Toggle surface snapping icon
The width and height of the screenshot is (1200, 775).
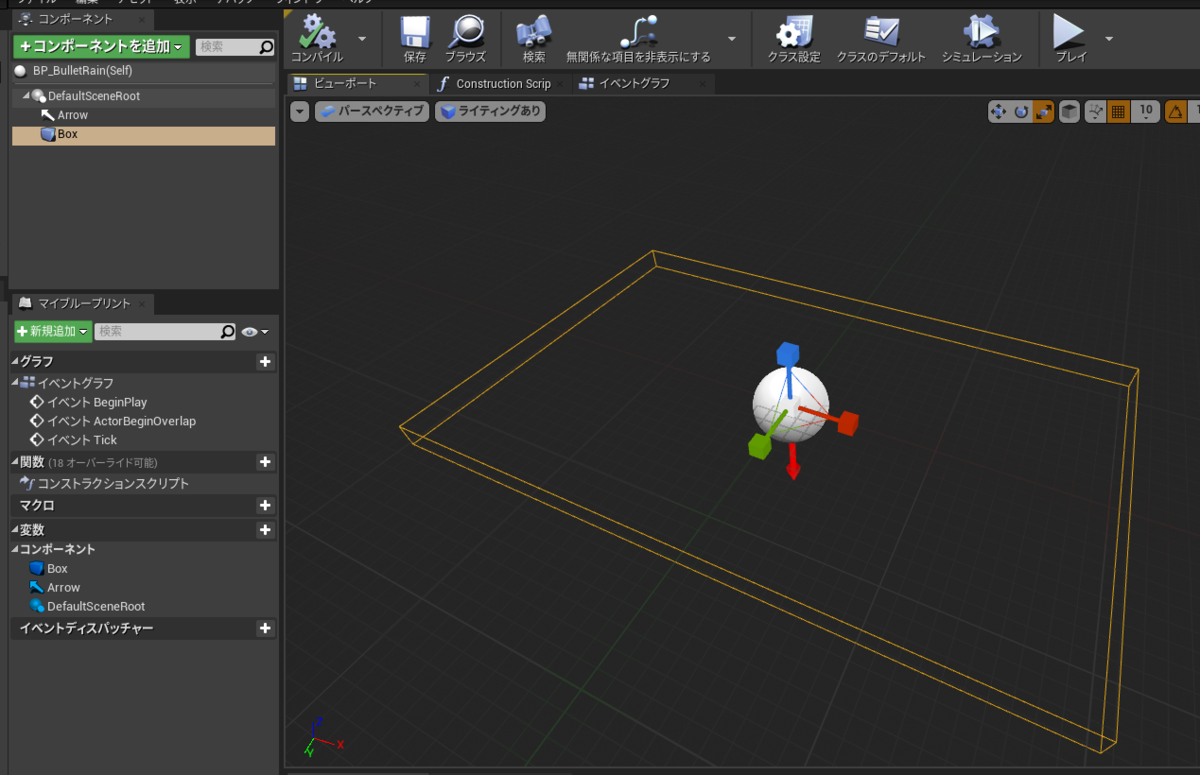[x=1096, y=112]
